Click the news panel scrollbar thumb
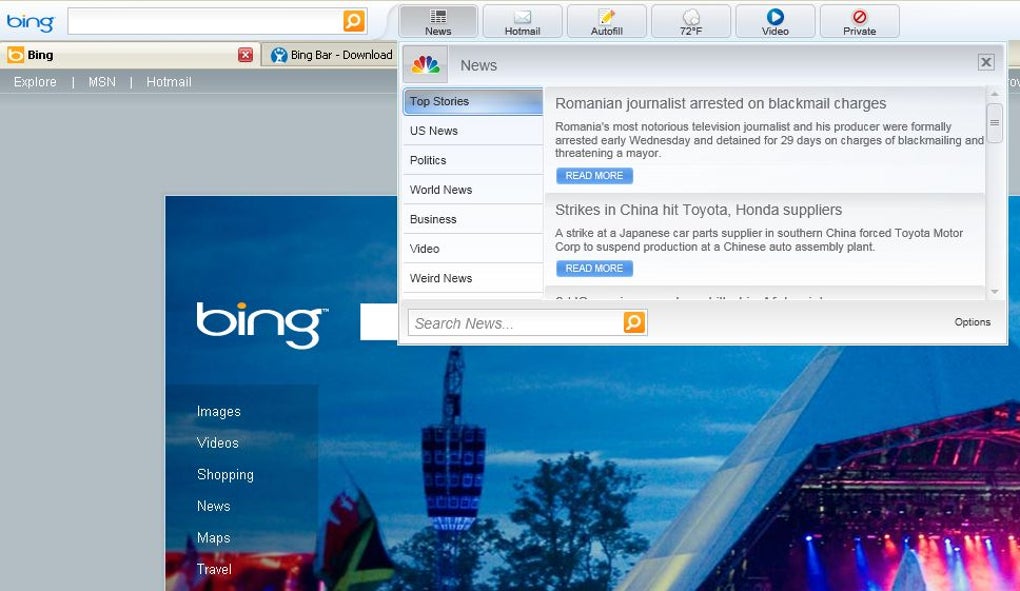This screenshot has width=1020, height=591. [x=994, y=122]
